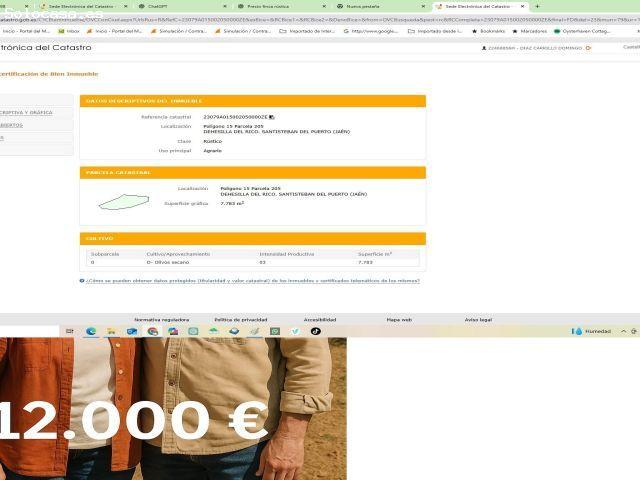Image resolution: width=640 pixels, height=480 pixels.
Task: Open the Inbox bookmark
Action: [69, 31]
